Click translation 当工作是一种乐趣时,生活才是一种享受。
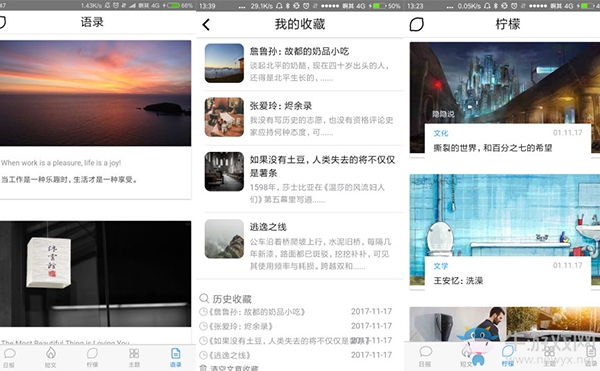Image resolution: width=600 pixels, height=371 pixels. (x=69, y=179)
